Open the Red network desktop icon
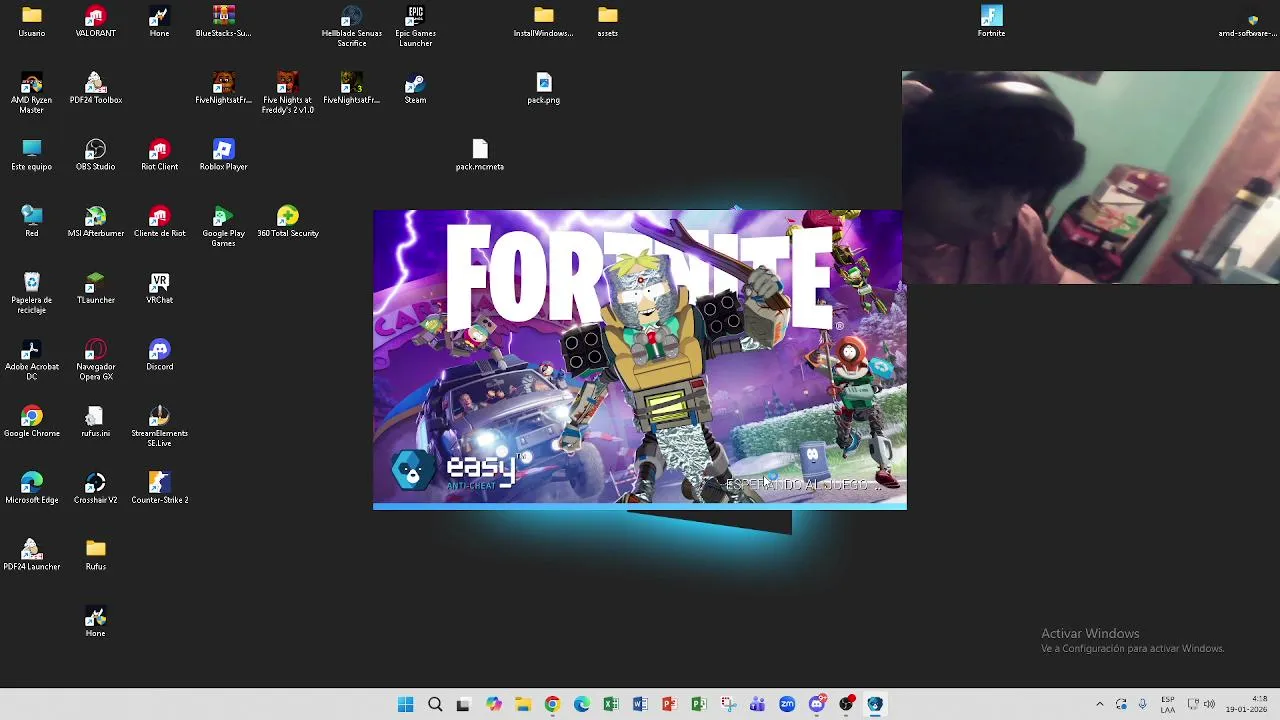 click(x=31, y=222)
